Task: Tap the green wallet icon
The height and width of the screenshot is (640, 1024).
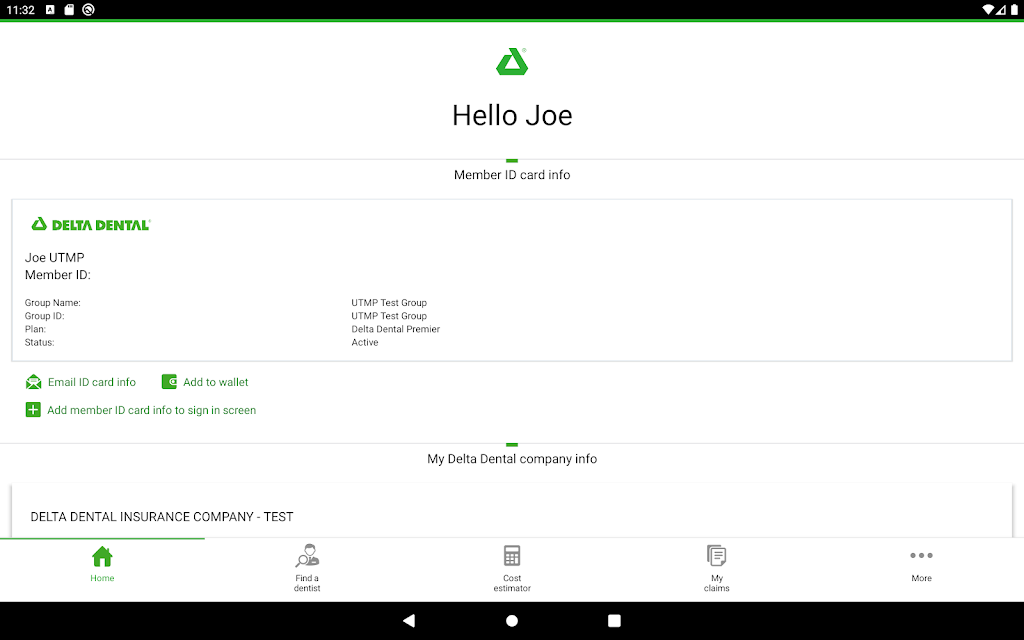Action: 169,382
